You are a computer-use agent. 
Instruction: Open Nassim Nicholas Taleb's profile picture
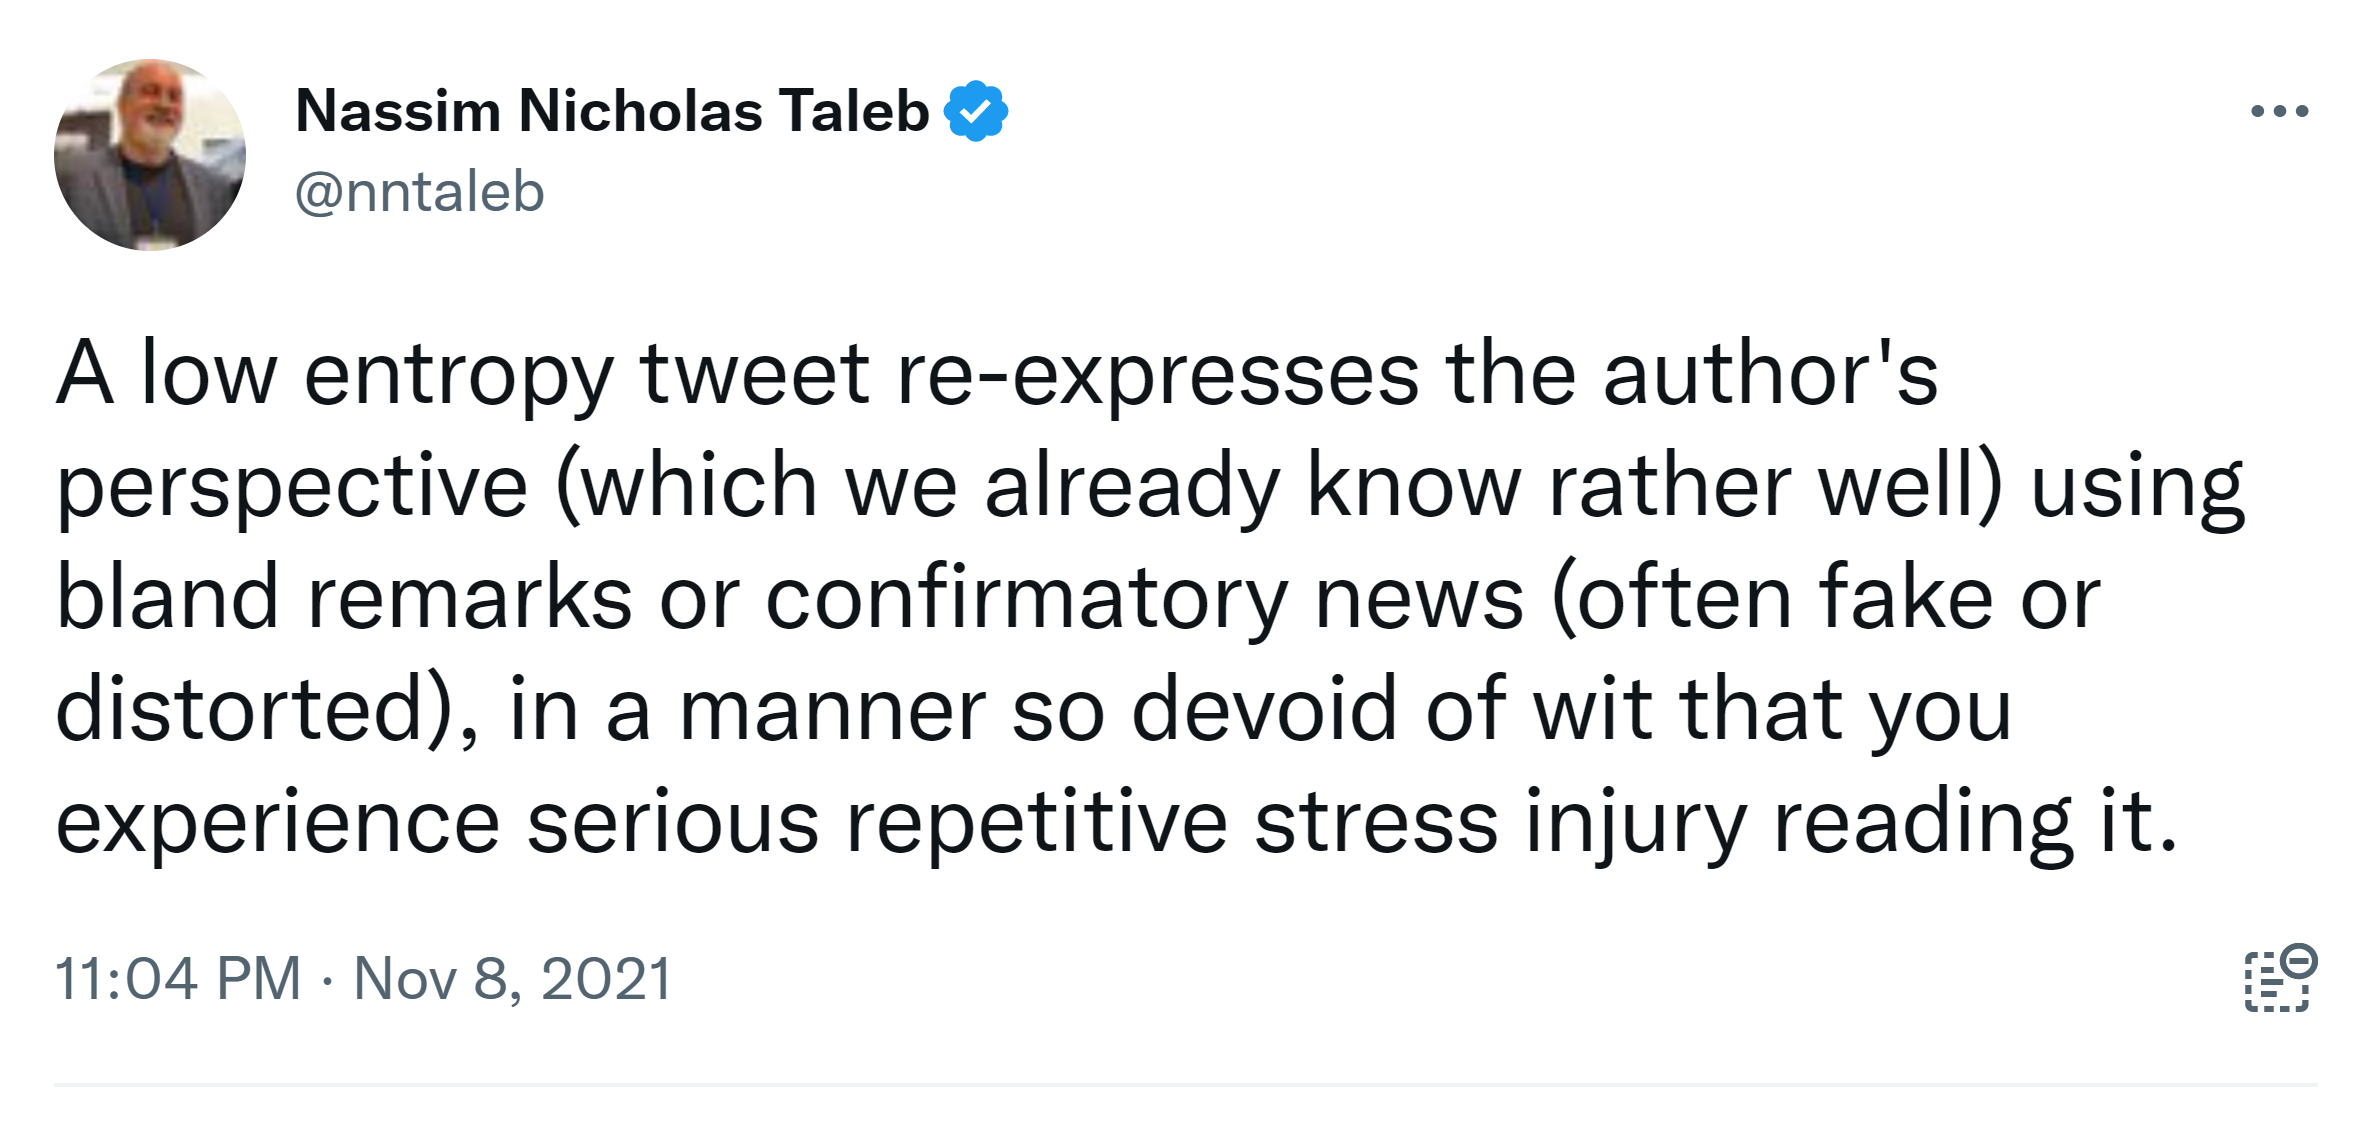click(x=150, y=155)
